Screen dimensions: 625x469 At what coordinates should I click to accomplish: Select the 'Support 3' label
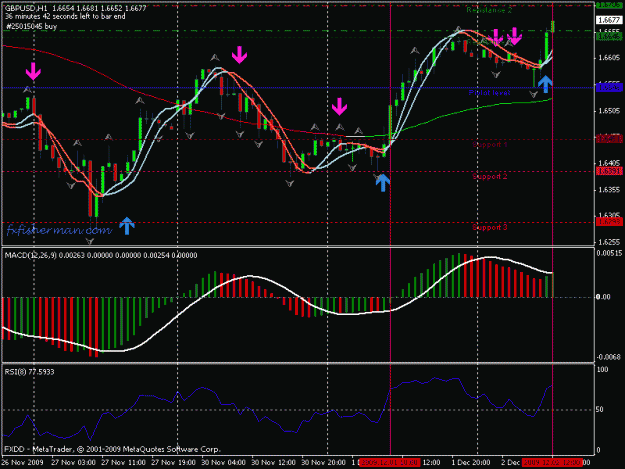(x=489, y=228)
